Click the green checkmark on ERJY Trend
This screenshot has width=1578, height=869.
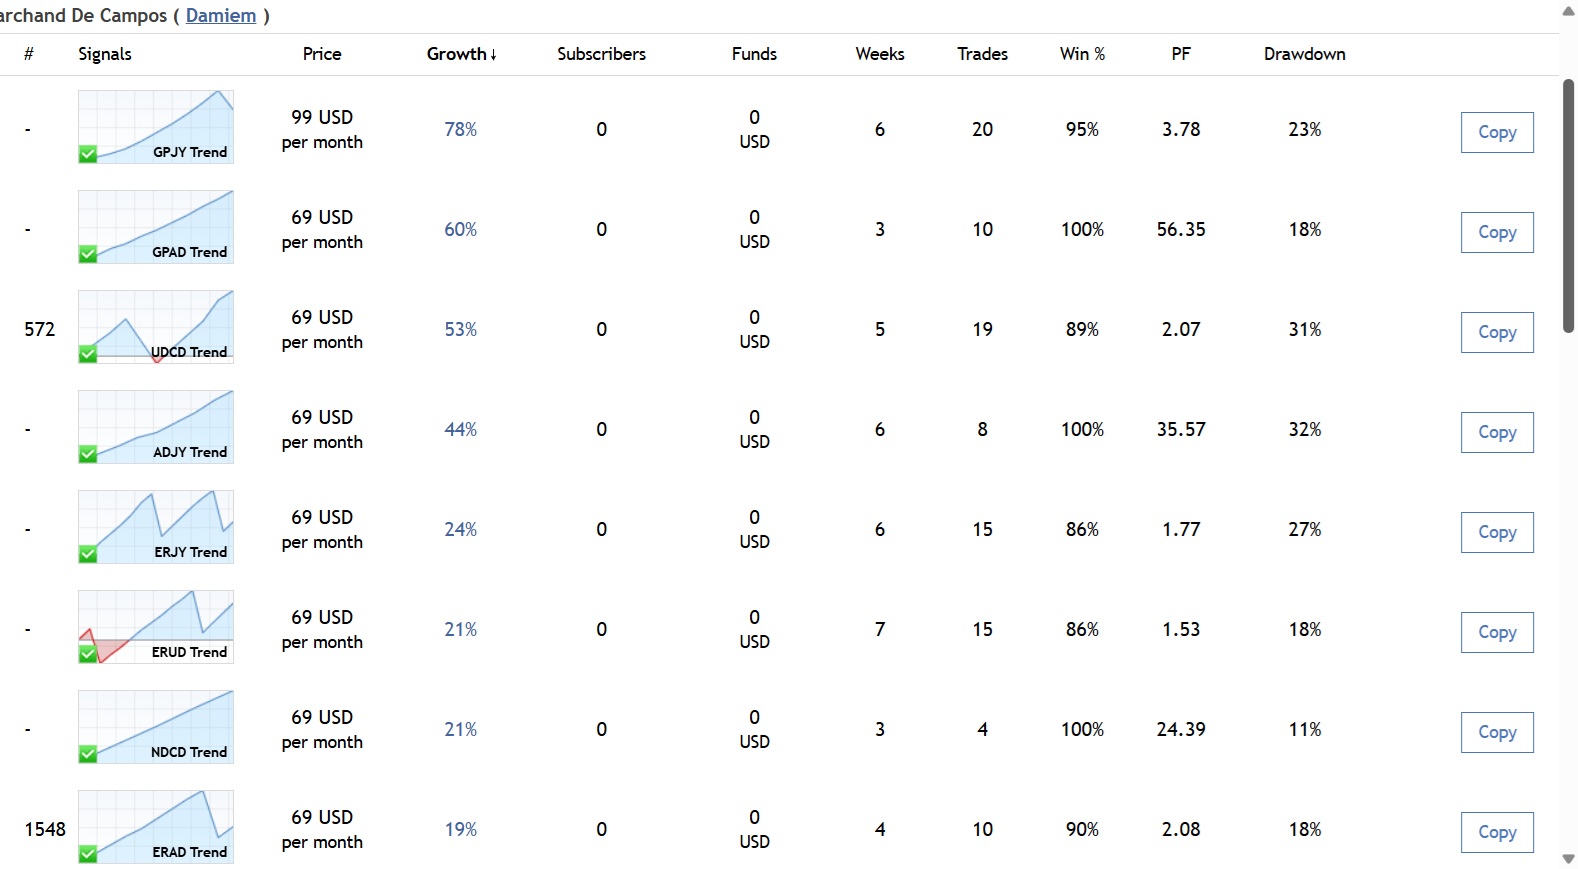[88, 554]
